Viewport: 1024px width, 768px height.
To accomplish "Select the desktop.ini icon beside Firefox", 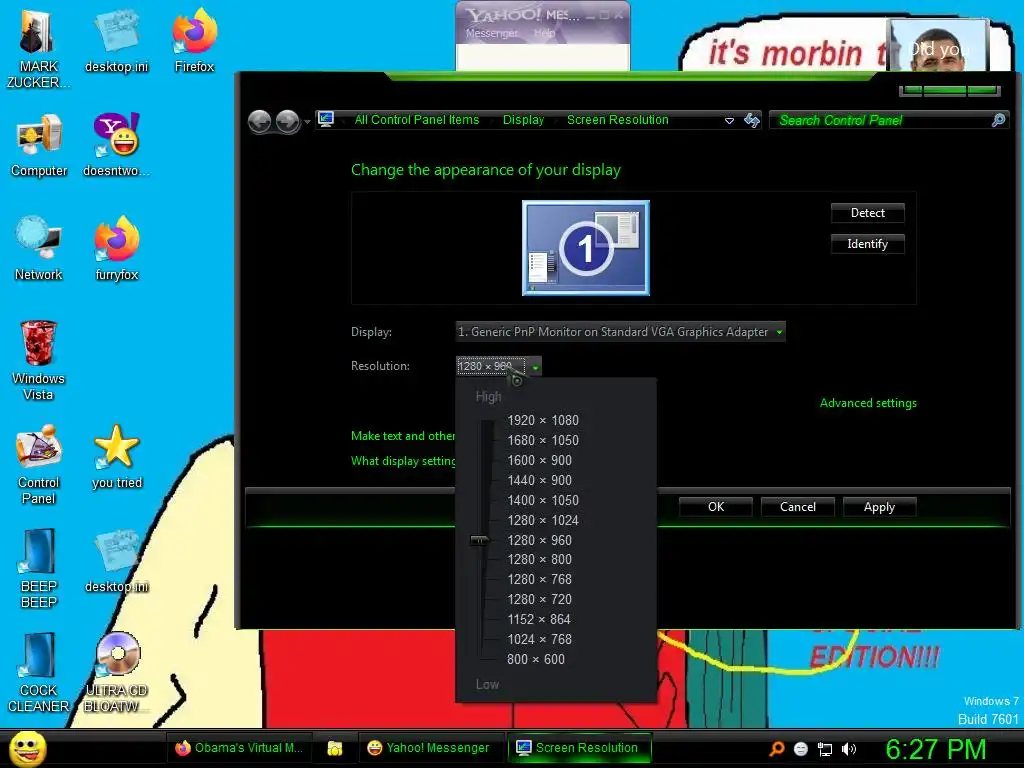I will pyautogui.click(x=116, y=40).
